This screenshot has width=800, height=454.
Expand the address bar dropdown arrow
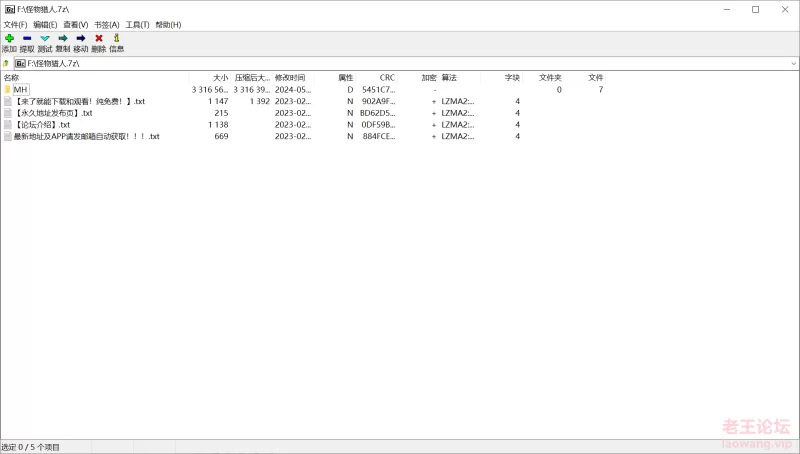pyautogui.click(x=794, y=64)
